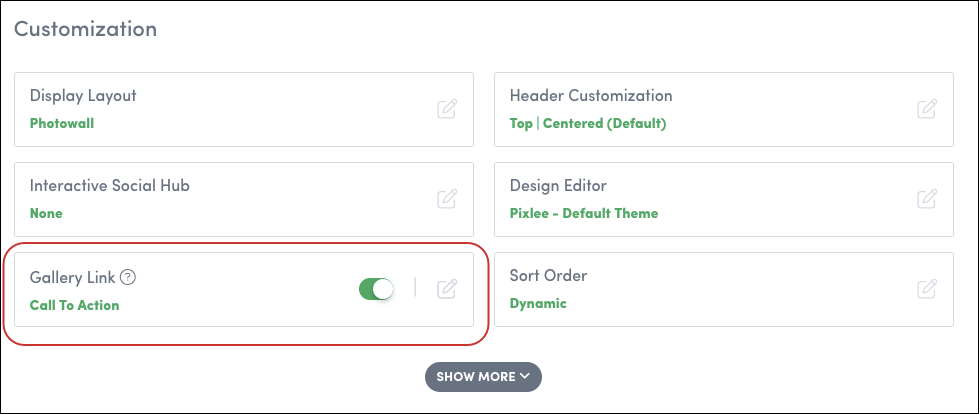Click the Design Editor card title
The width and height of the screenshot is (979, 414).
click(558, 186)
